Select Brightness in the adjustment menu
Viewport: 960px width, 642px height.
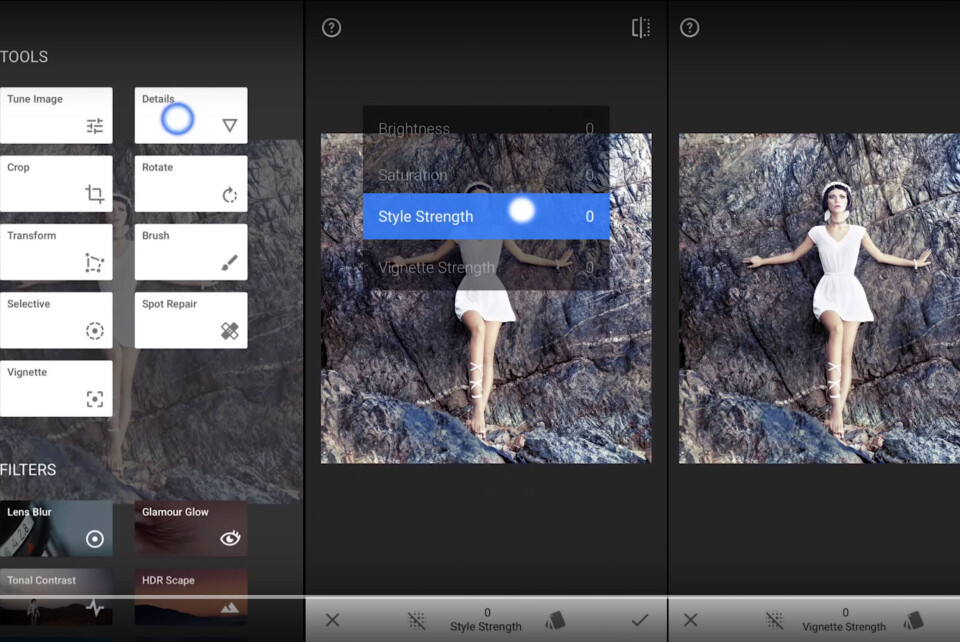click(485, 129)
